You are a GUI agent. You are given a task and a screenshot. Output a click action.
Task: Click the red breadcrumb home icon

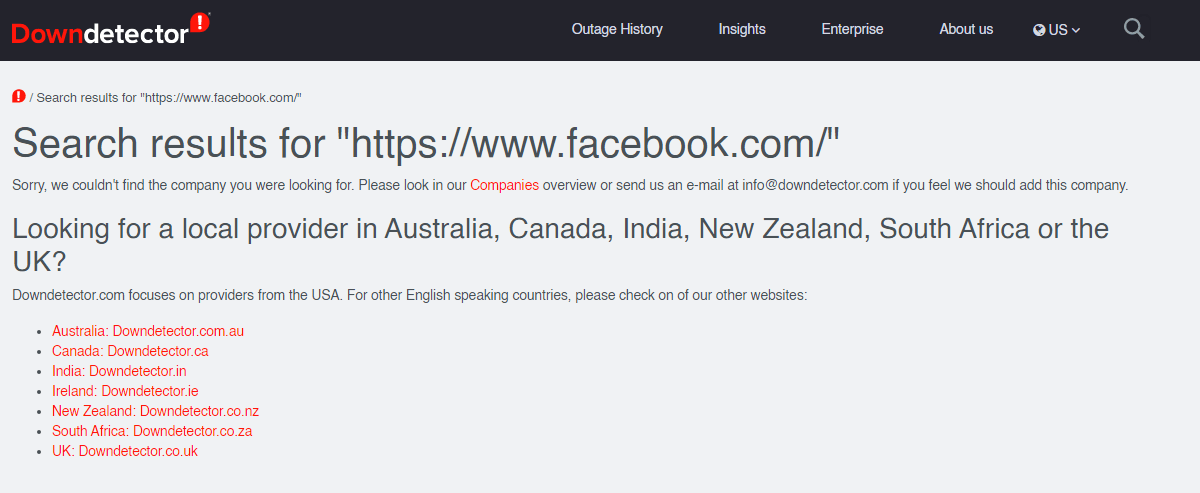click(x=19, y=97)
